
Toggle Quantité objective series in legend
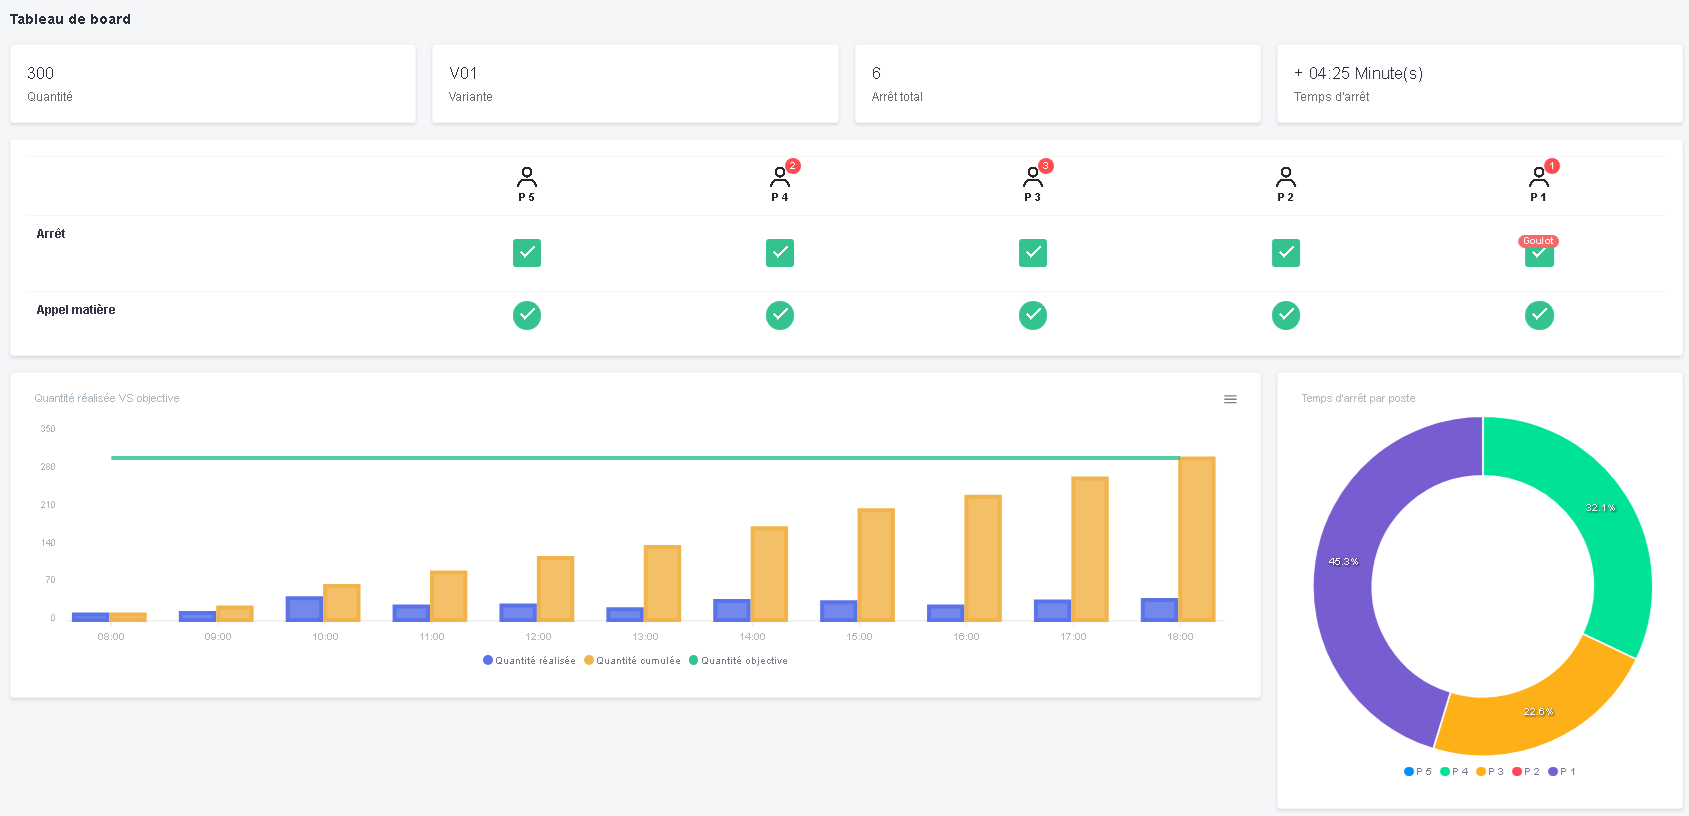tap(739, 661)
